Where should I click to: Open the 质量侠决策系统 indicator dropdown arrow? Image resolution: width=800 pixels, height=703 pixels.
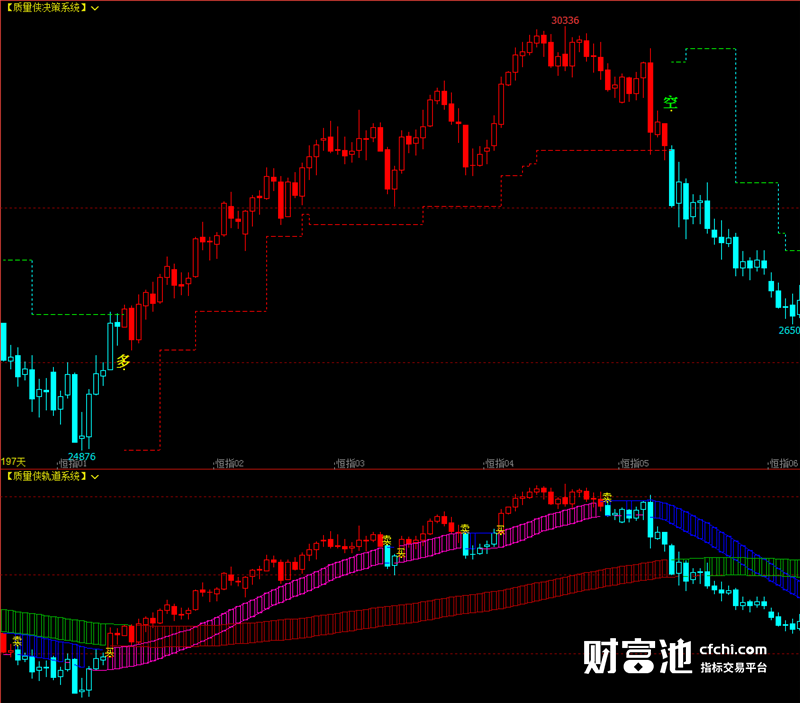point(95,8)
